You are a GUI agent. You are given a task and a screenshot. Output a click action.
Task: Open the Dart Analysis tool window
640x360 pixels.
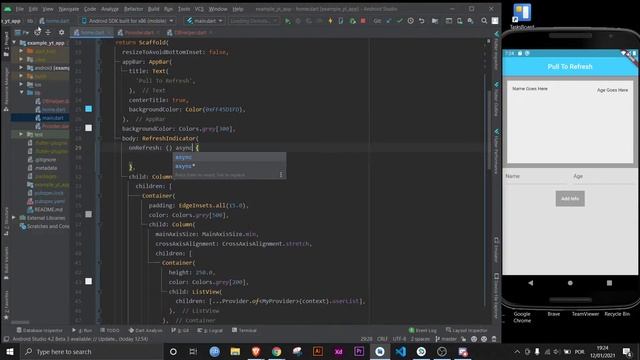[145, 330]
